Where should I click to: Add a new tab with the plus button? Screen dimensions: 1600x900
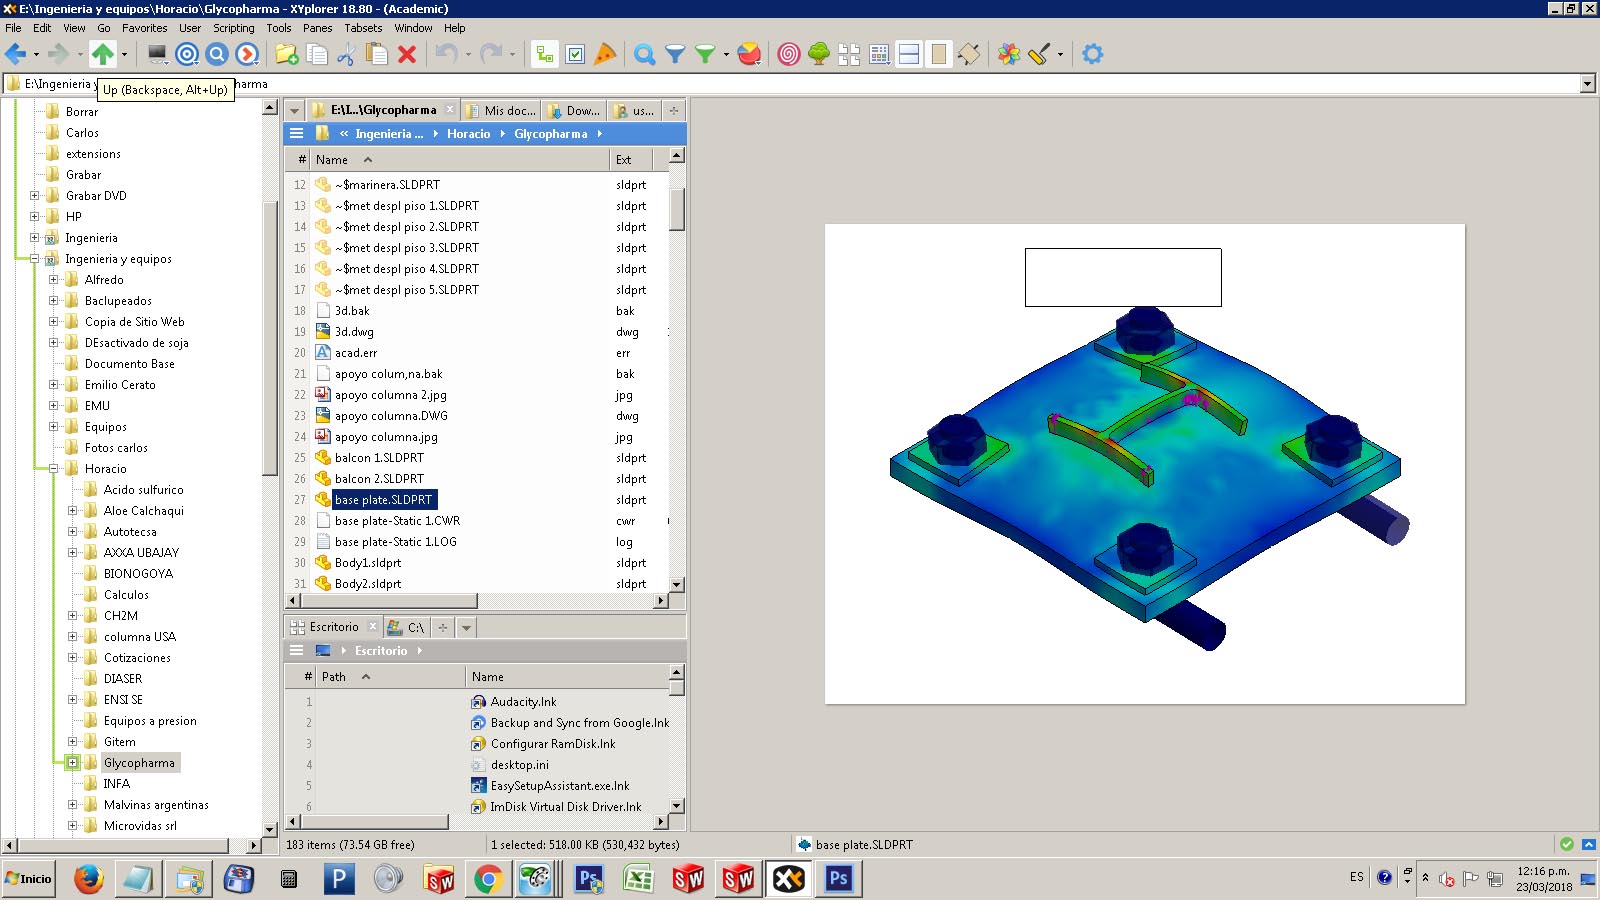click(x=674, y=110)
